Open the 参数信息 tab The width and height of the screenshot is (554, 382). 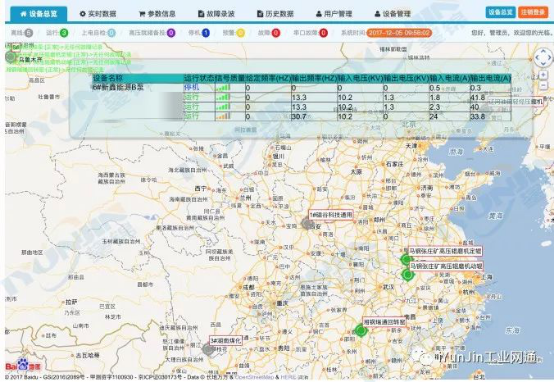(x=157, y=14)
